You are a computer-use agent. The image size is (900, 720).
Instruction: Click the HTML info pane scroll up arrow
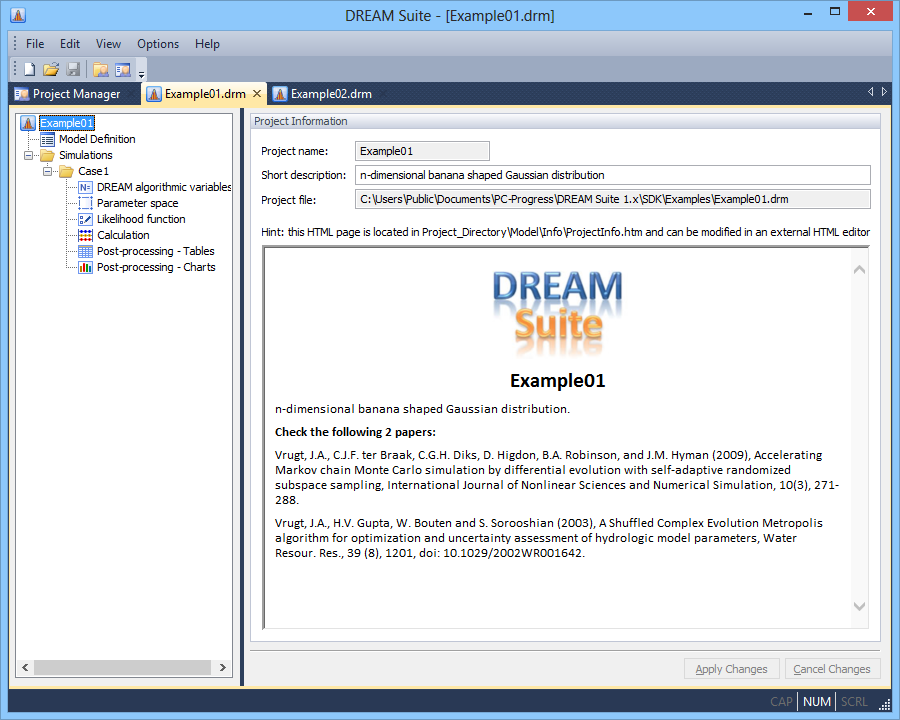point(859,269)
